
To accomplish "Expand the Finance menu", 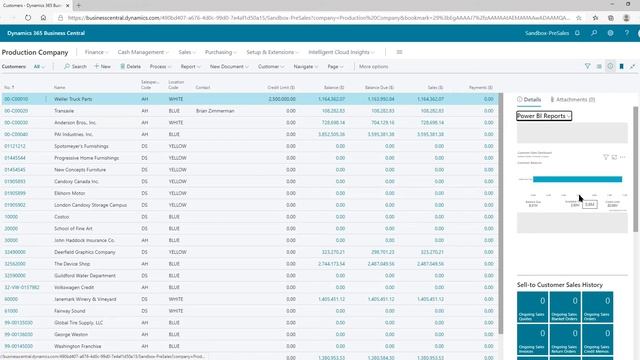I will pyautogui.click(x=96, y=52).
